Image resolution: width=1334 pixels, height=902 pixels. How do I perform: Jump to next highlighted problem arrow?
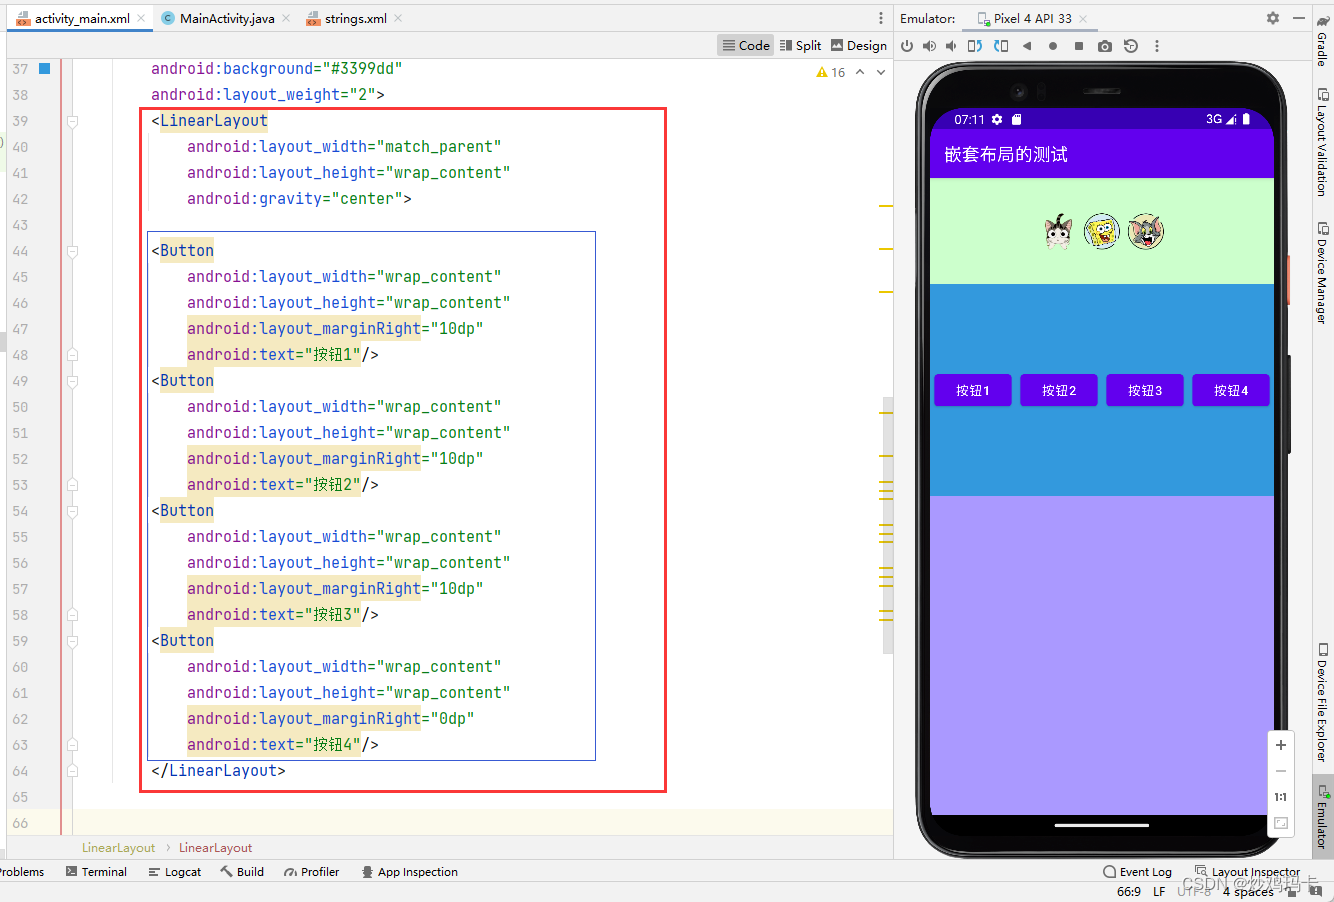pyautogui.click(x=881, y=72)
